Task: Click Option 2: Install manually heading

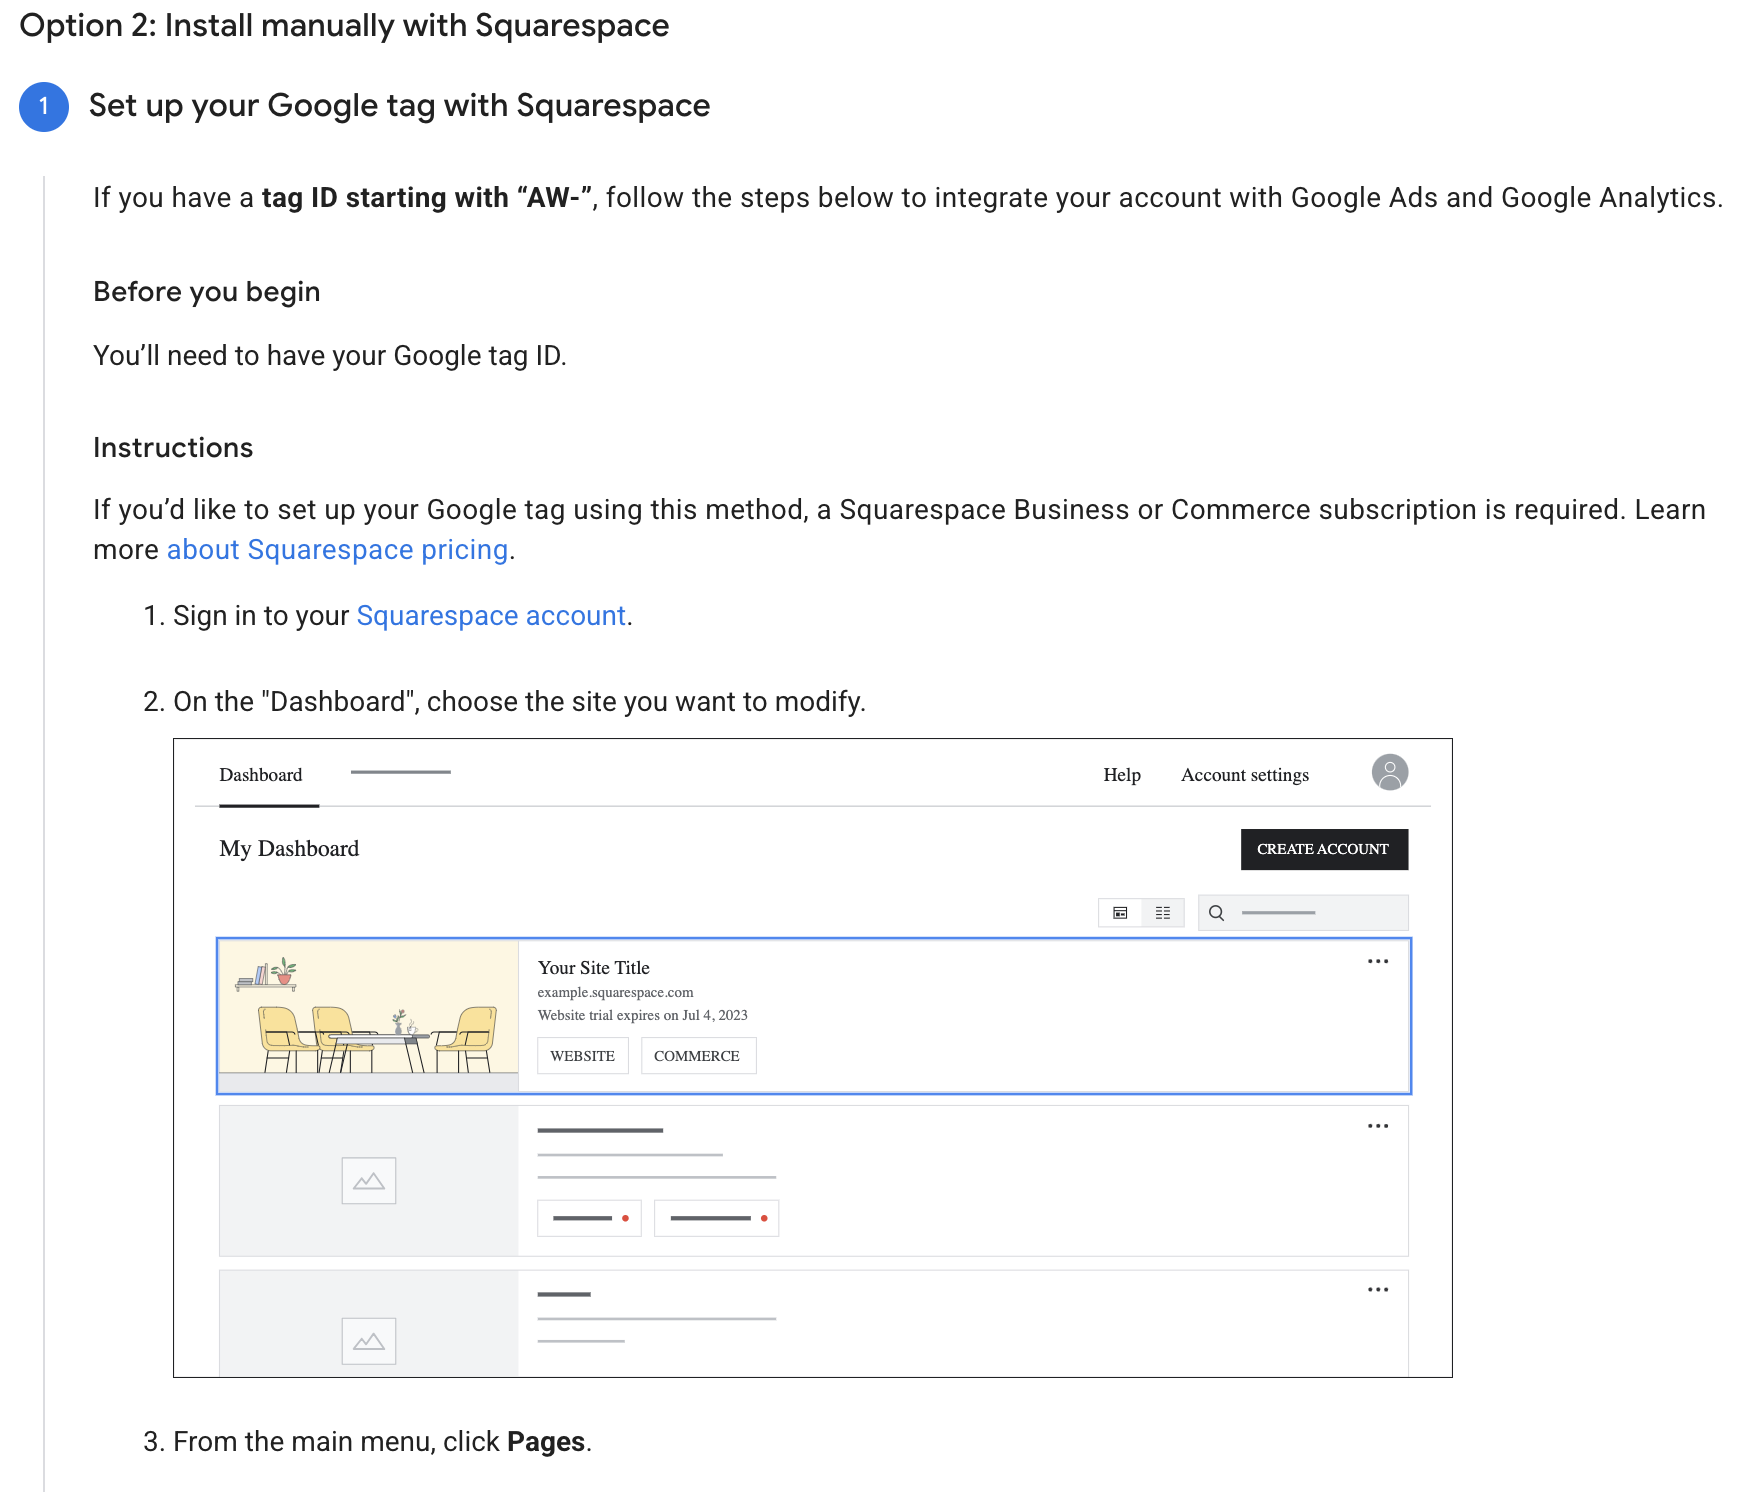Action: tap(344, 26)
